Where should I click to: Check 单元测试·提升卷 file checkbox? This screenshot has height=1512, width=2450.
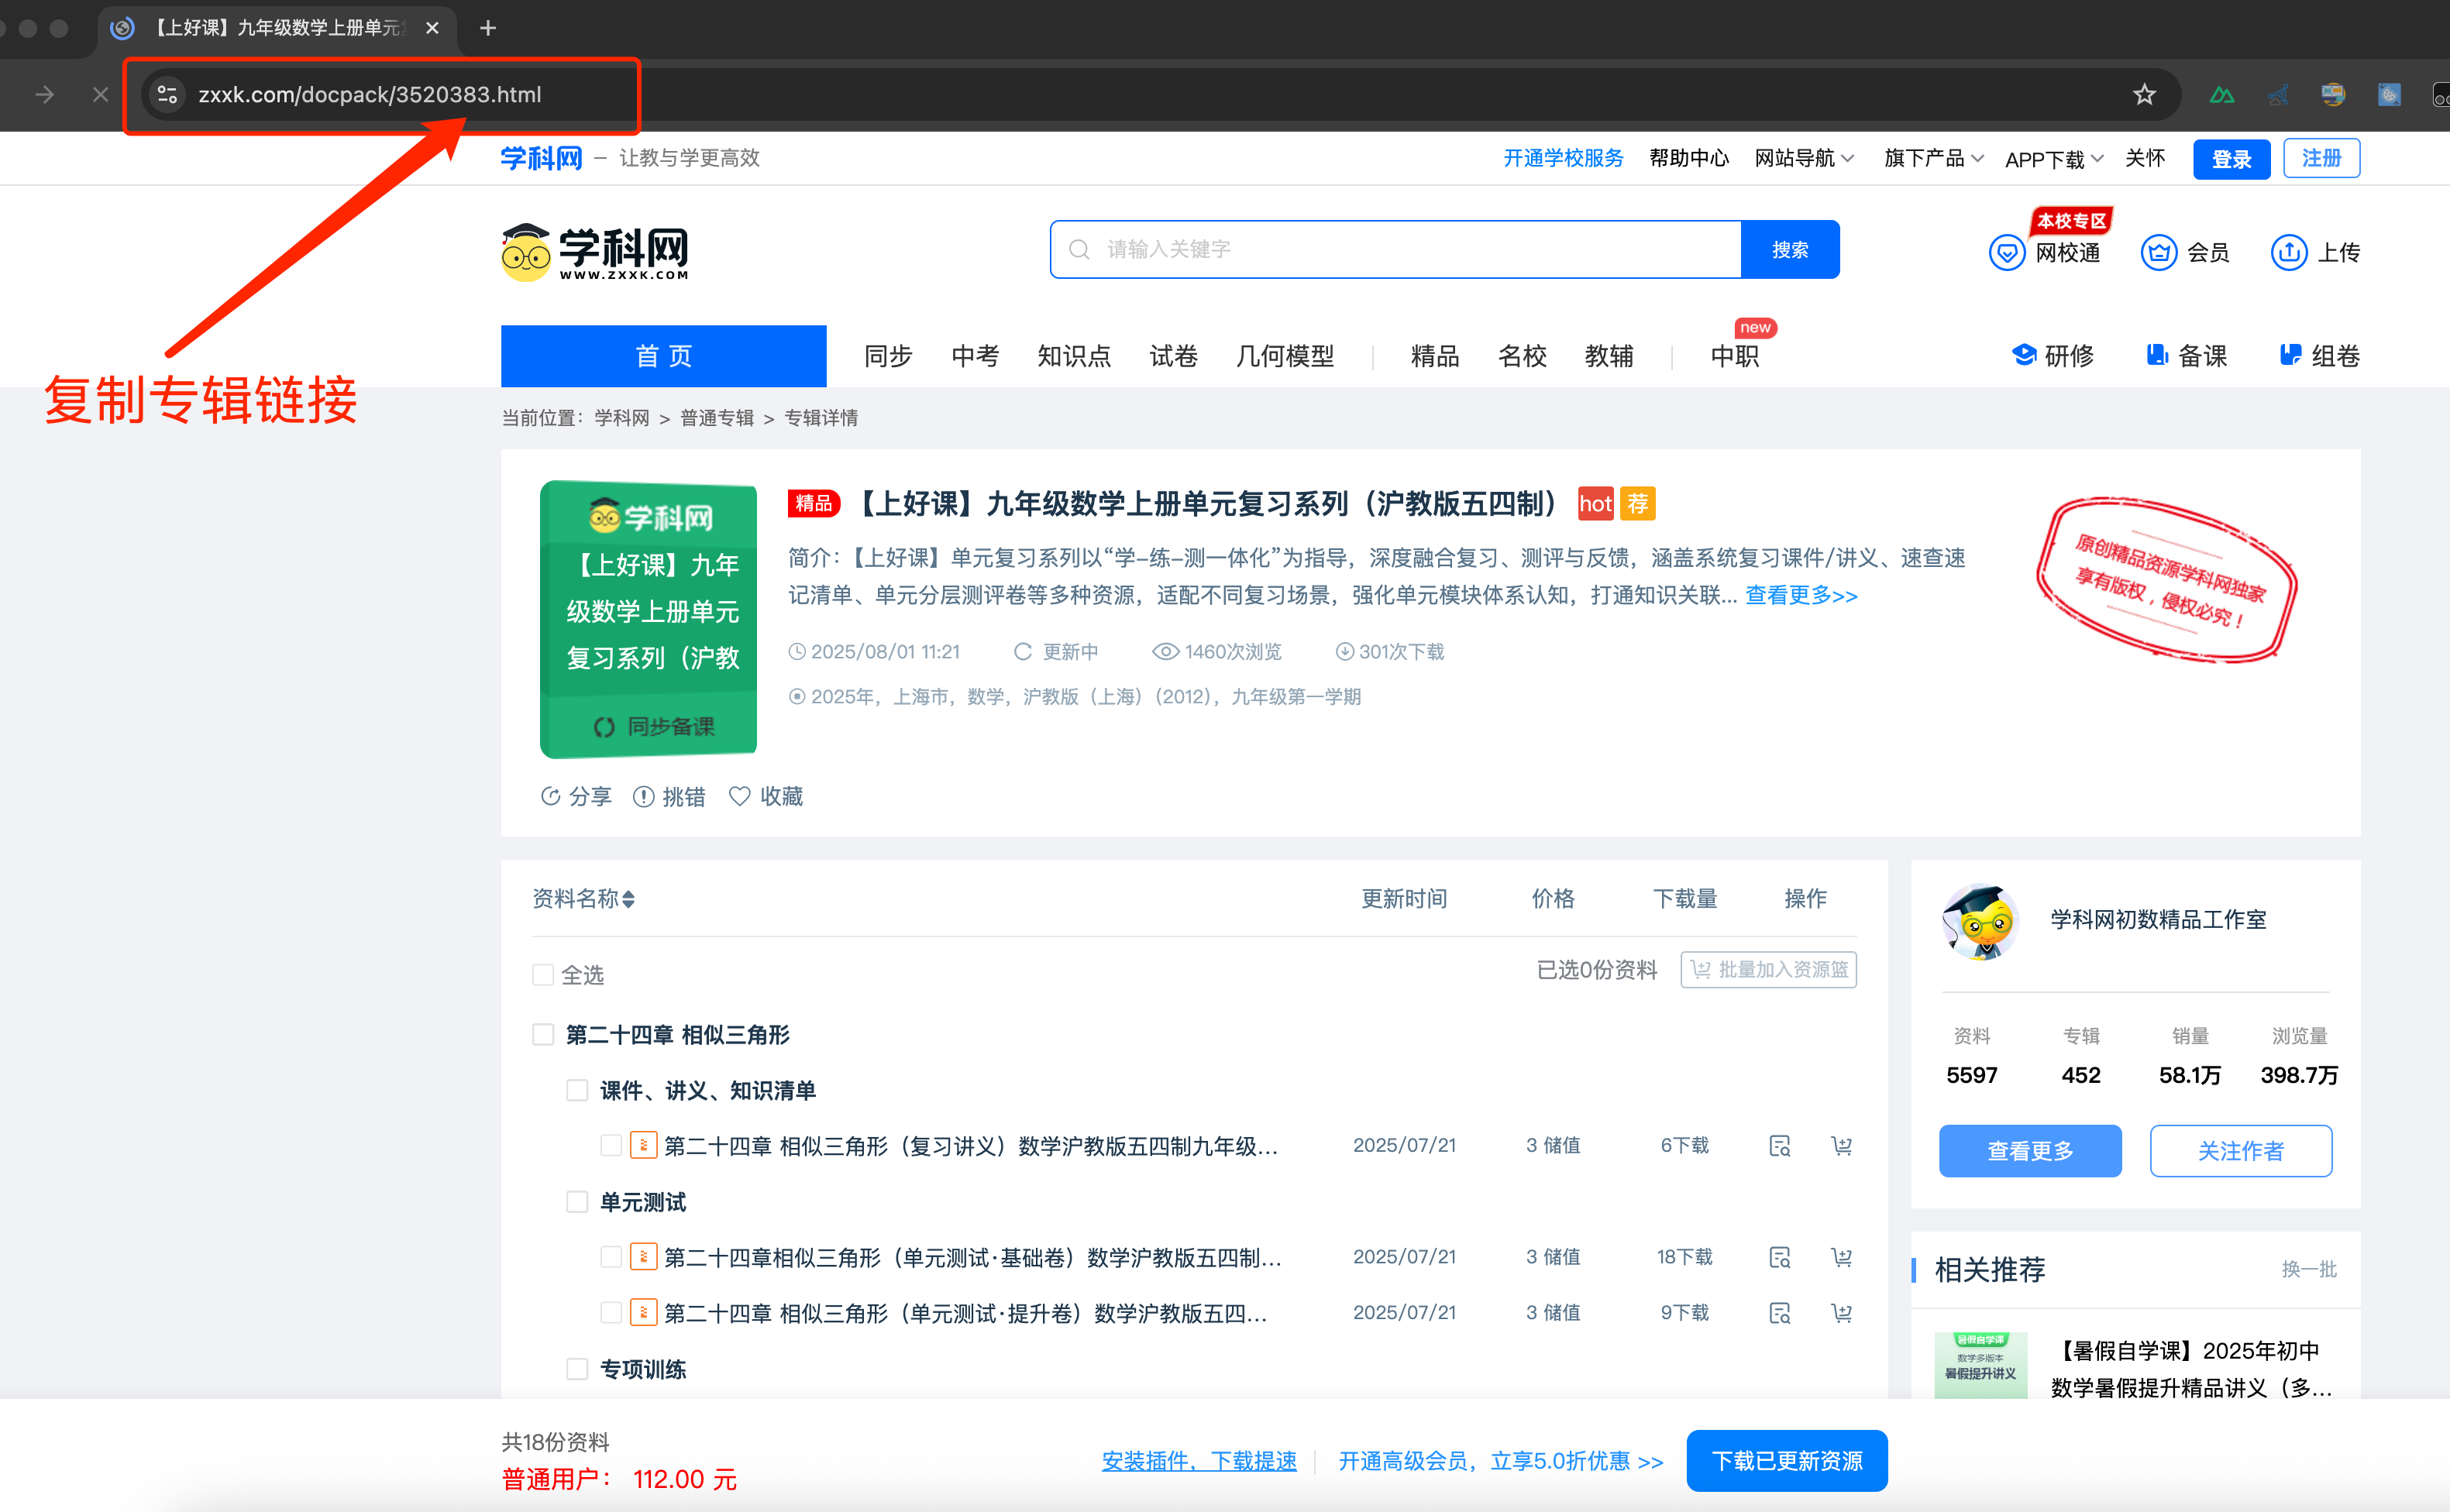(x=611, y=1313)
